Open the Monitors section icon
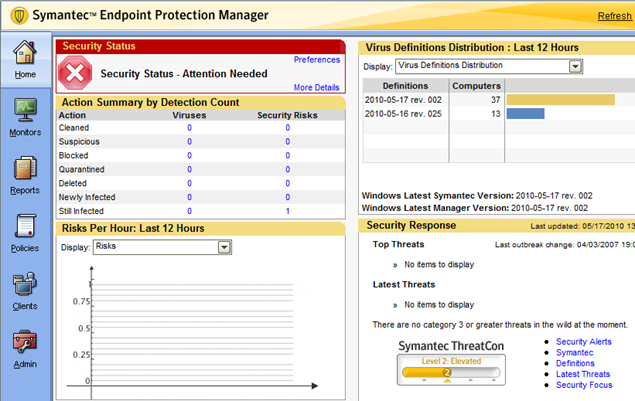This screenshot has width=635, height=401. 25,110
